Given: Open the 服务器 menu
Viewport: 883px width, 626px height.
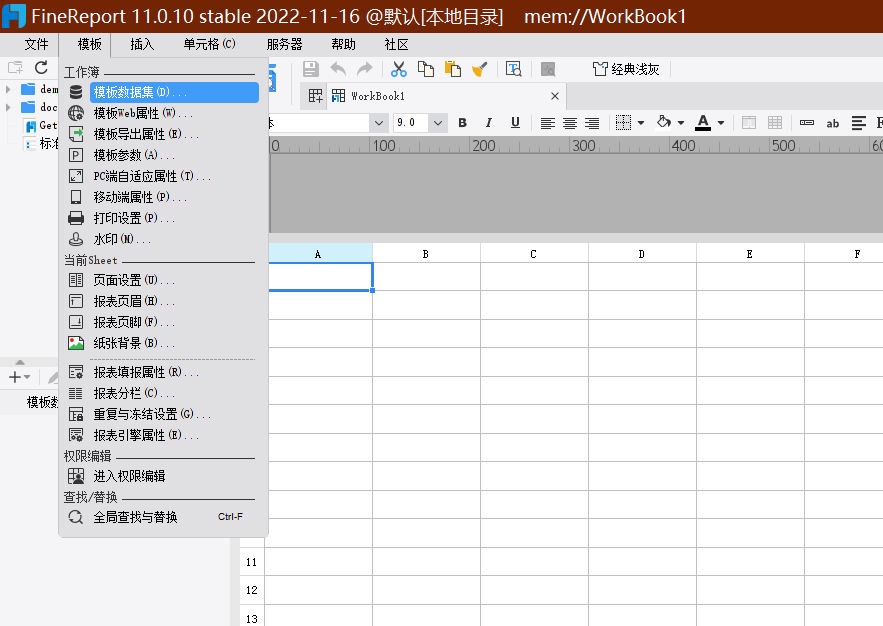Looking at the screenshot, I should click(x=284, y=44).
